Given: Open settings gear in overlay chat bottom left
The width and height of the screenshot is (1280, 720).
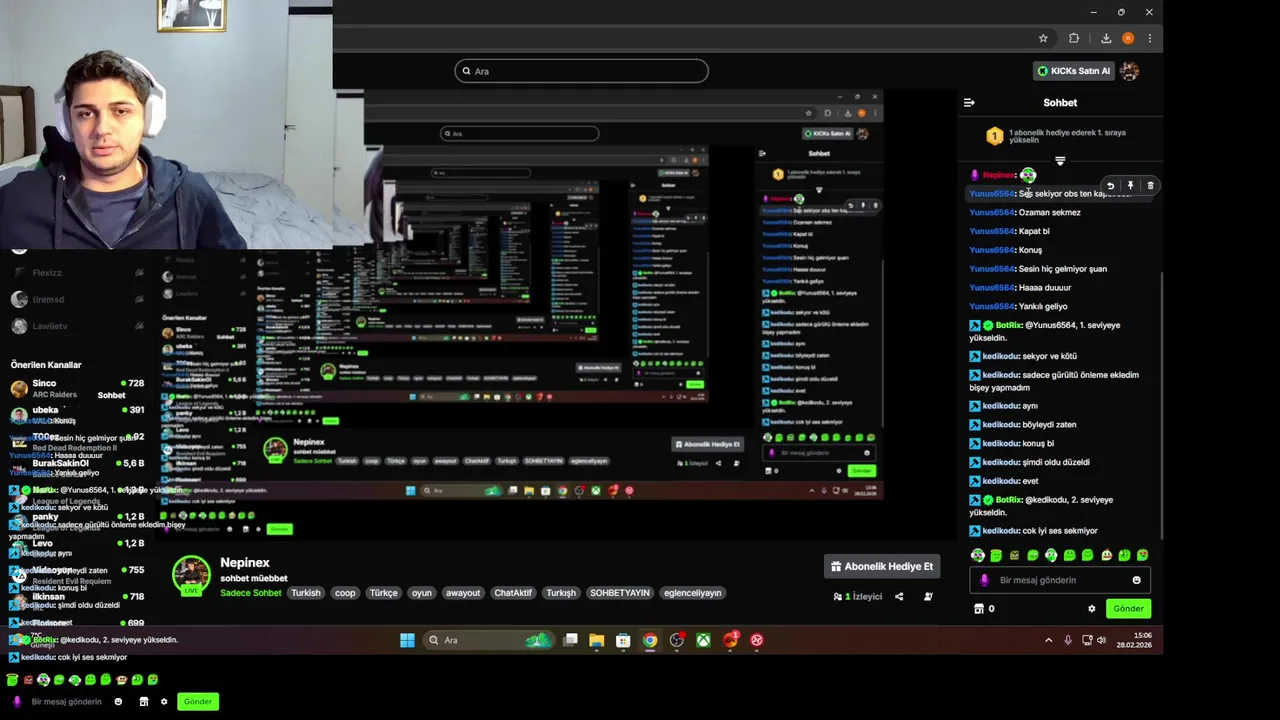Looking at the screenshot, I should click(164, 702).
